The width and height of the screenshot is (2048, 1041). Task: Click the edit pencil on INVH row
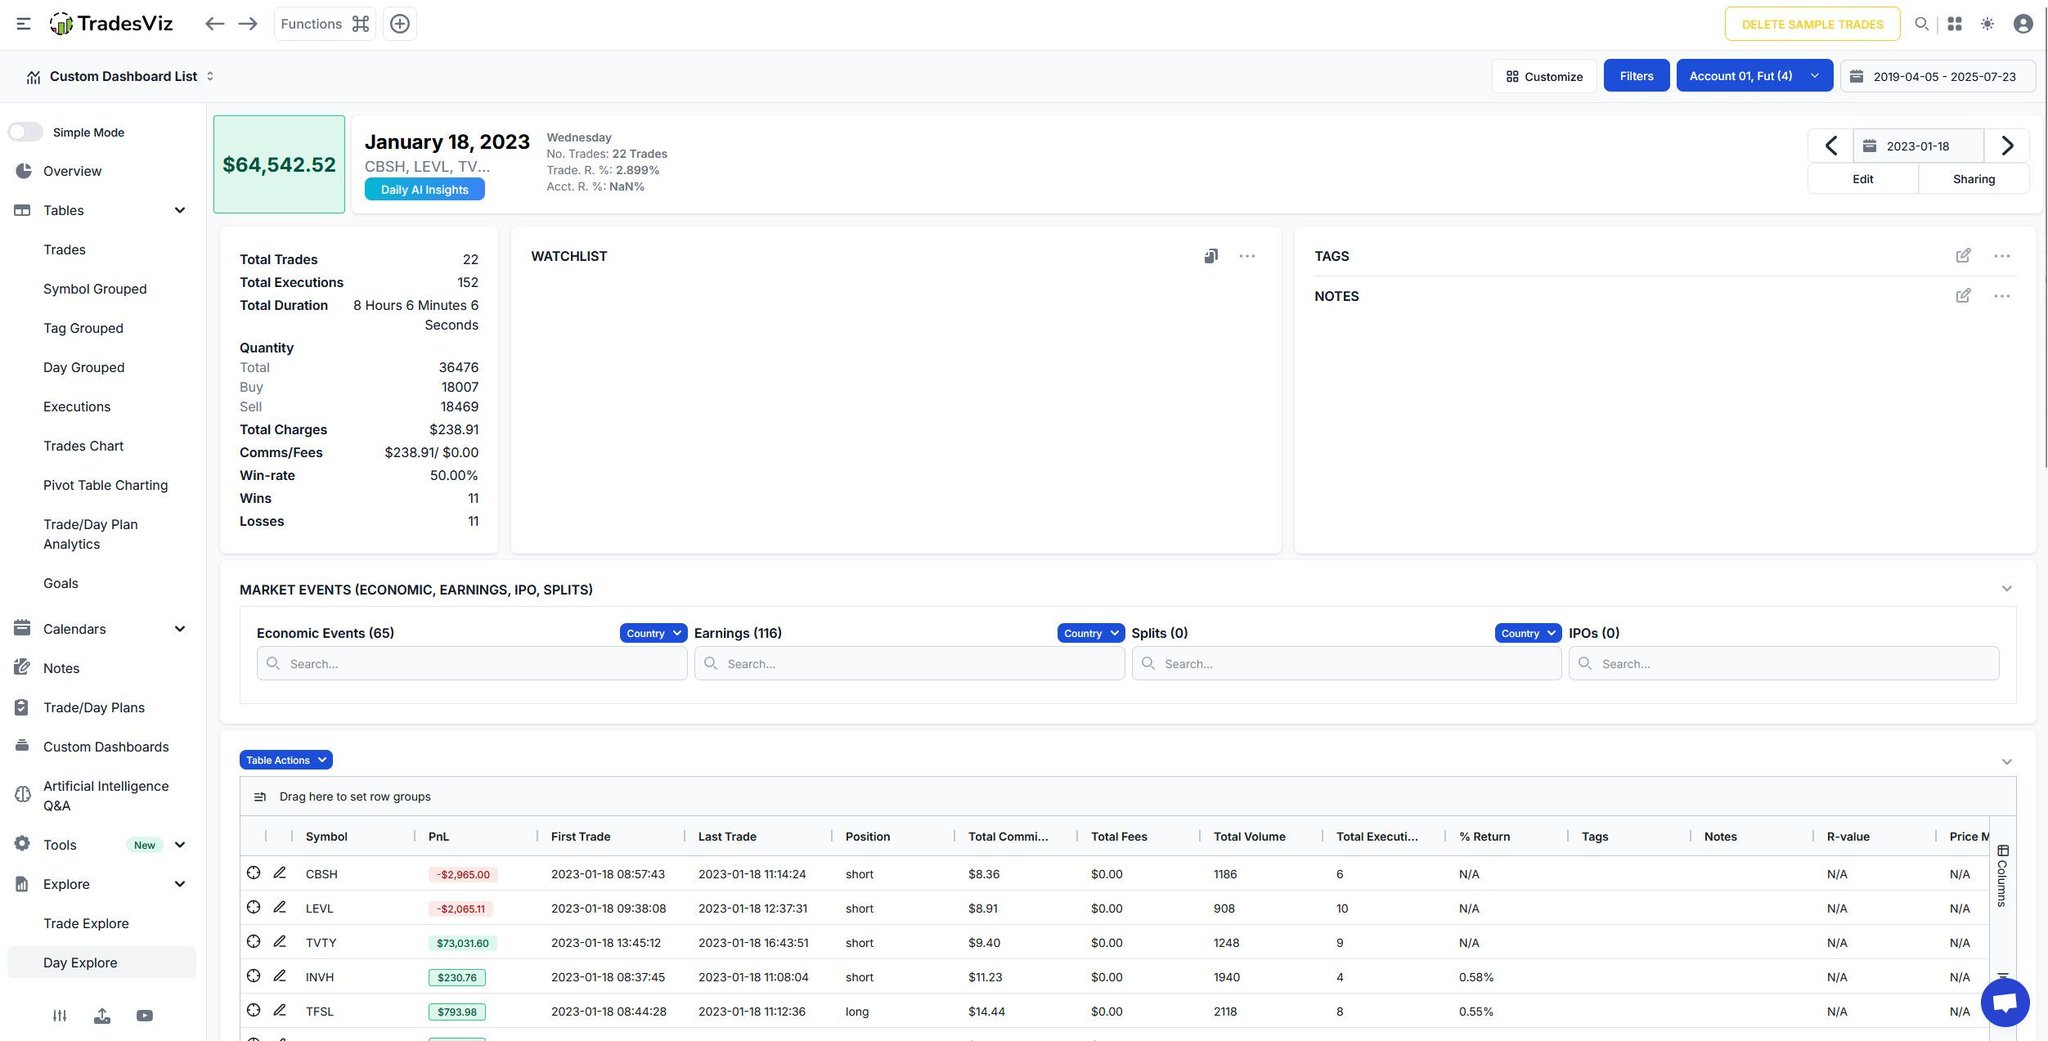(x=280, y=976)
